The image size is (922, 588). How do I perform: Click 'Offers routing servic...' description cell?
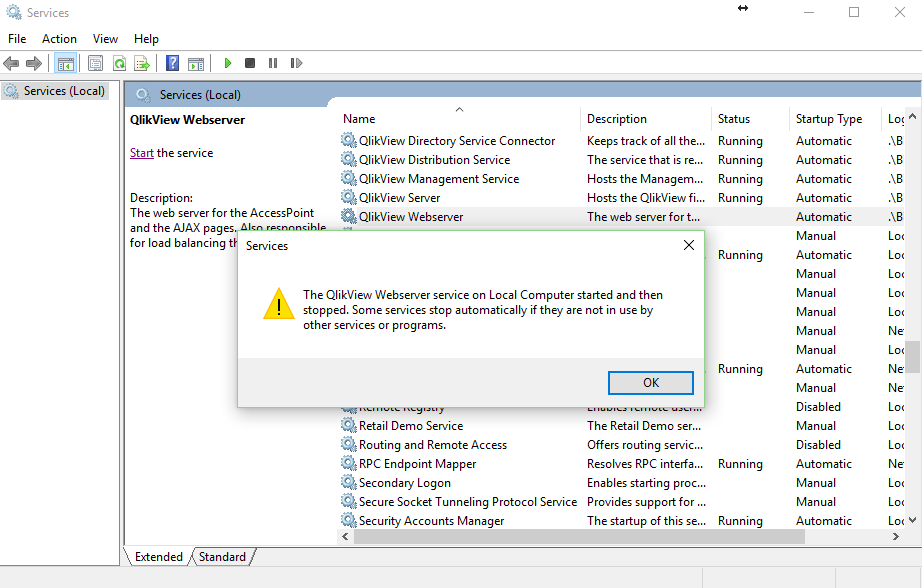[644, 445]
